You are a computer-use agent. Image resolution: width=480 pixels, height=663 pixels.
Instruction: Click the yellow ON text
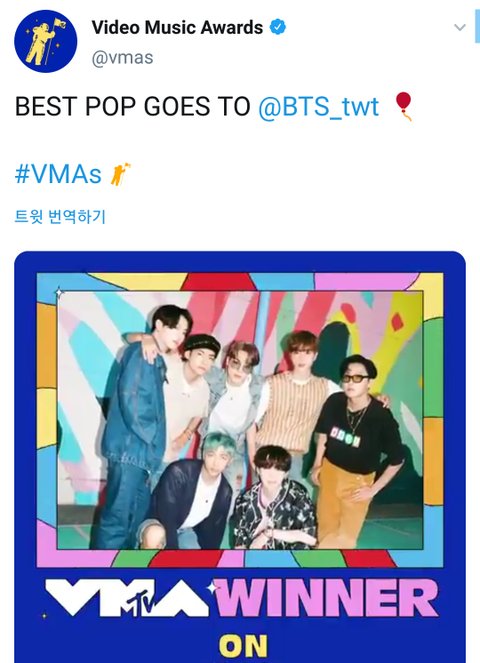(x=243, y=646)
